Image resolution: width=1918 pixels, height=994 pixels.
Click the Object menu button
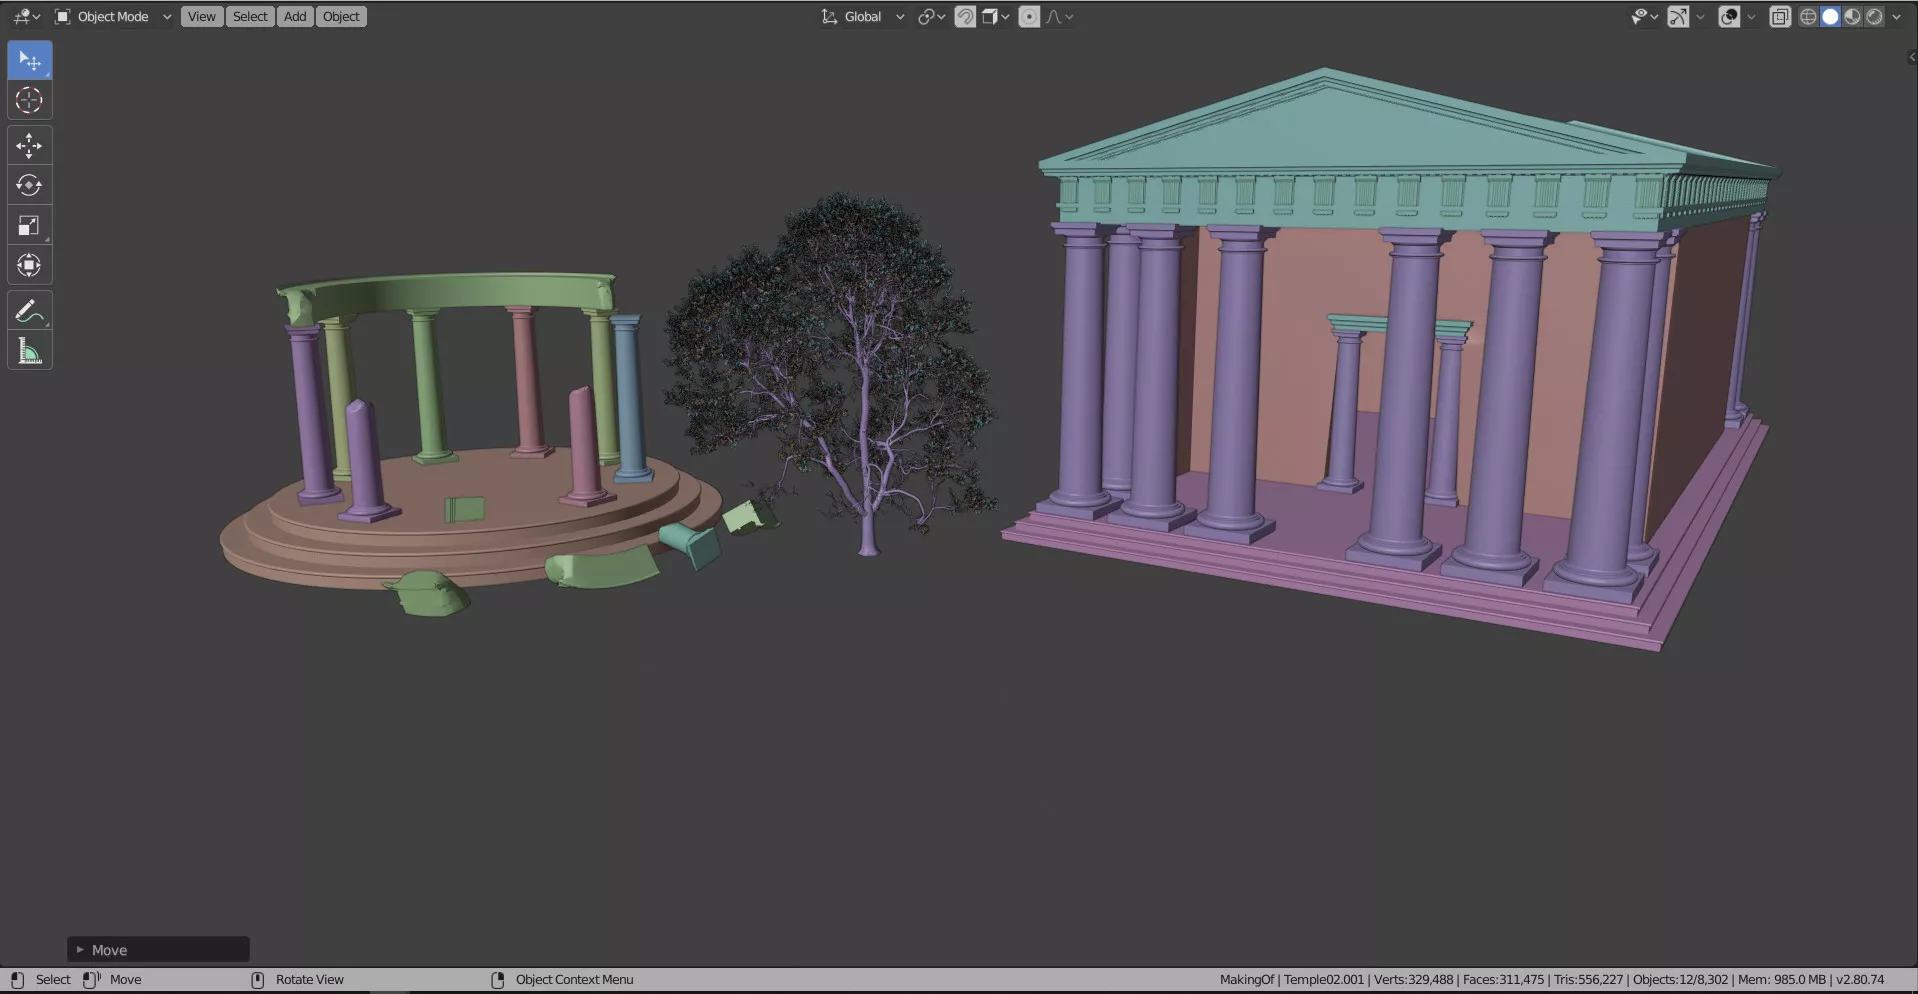pos(341,17)
